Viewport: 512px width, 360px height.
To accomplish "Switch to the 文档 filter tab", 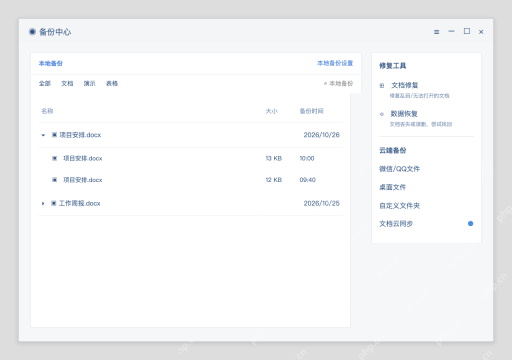I will click(67, 83).
